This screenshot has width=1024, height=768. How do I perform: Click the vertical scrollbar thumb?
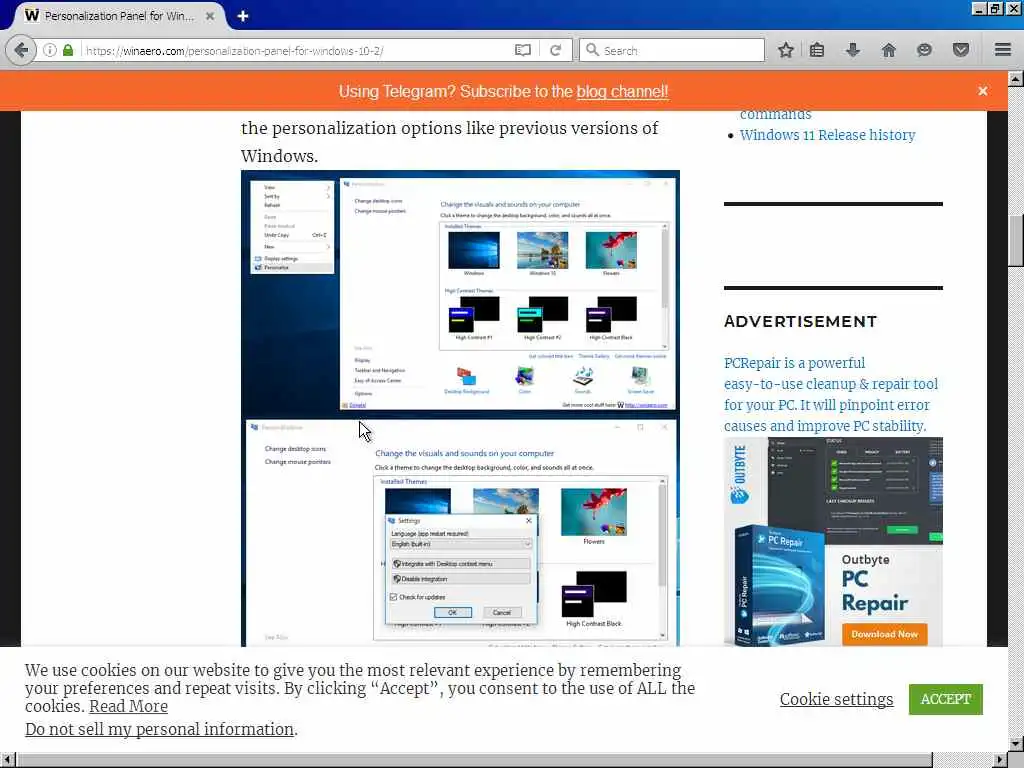(1016, 240)
